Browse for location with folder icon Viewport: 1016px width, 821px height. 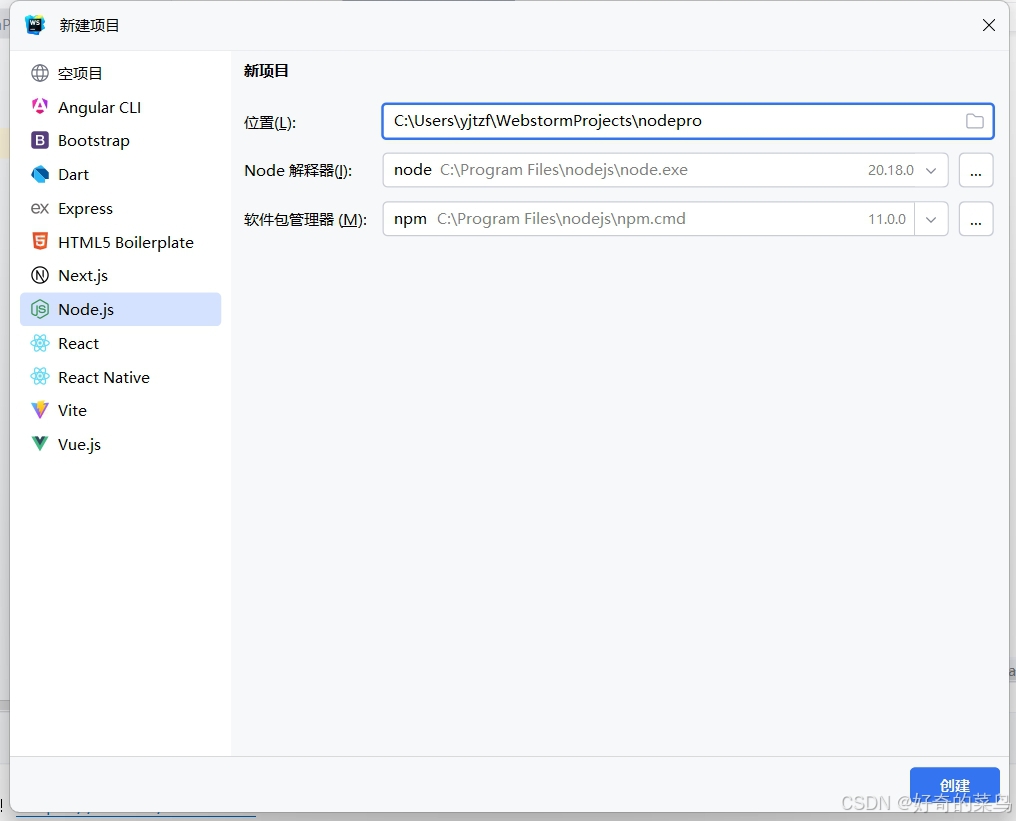coord(975,121)
